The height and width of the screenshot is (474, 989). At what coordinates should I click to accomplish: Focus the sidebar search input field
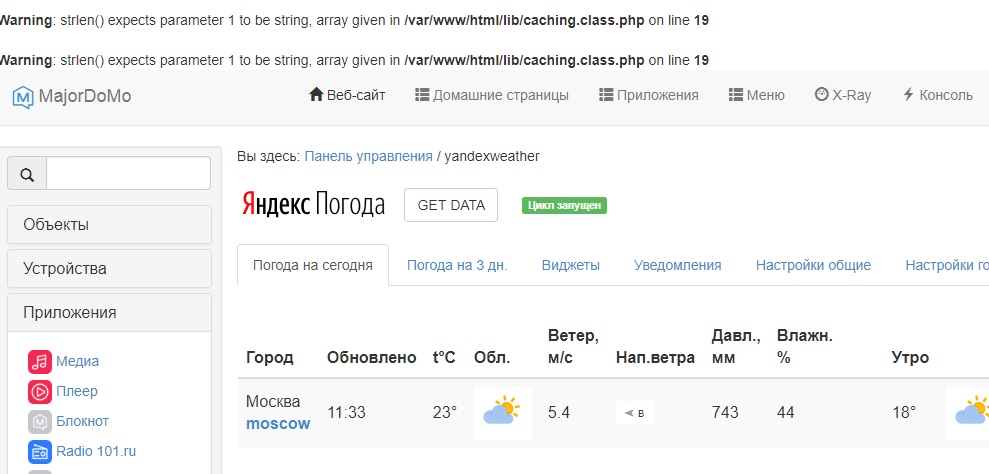click(128, 173)
